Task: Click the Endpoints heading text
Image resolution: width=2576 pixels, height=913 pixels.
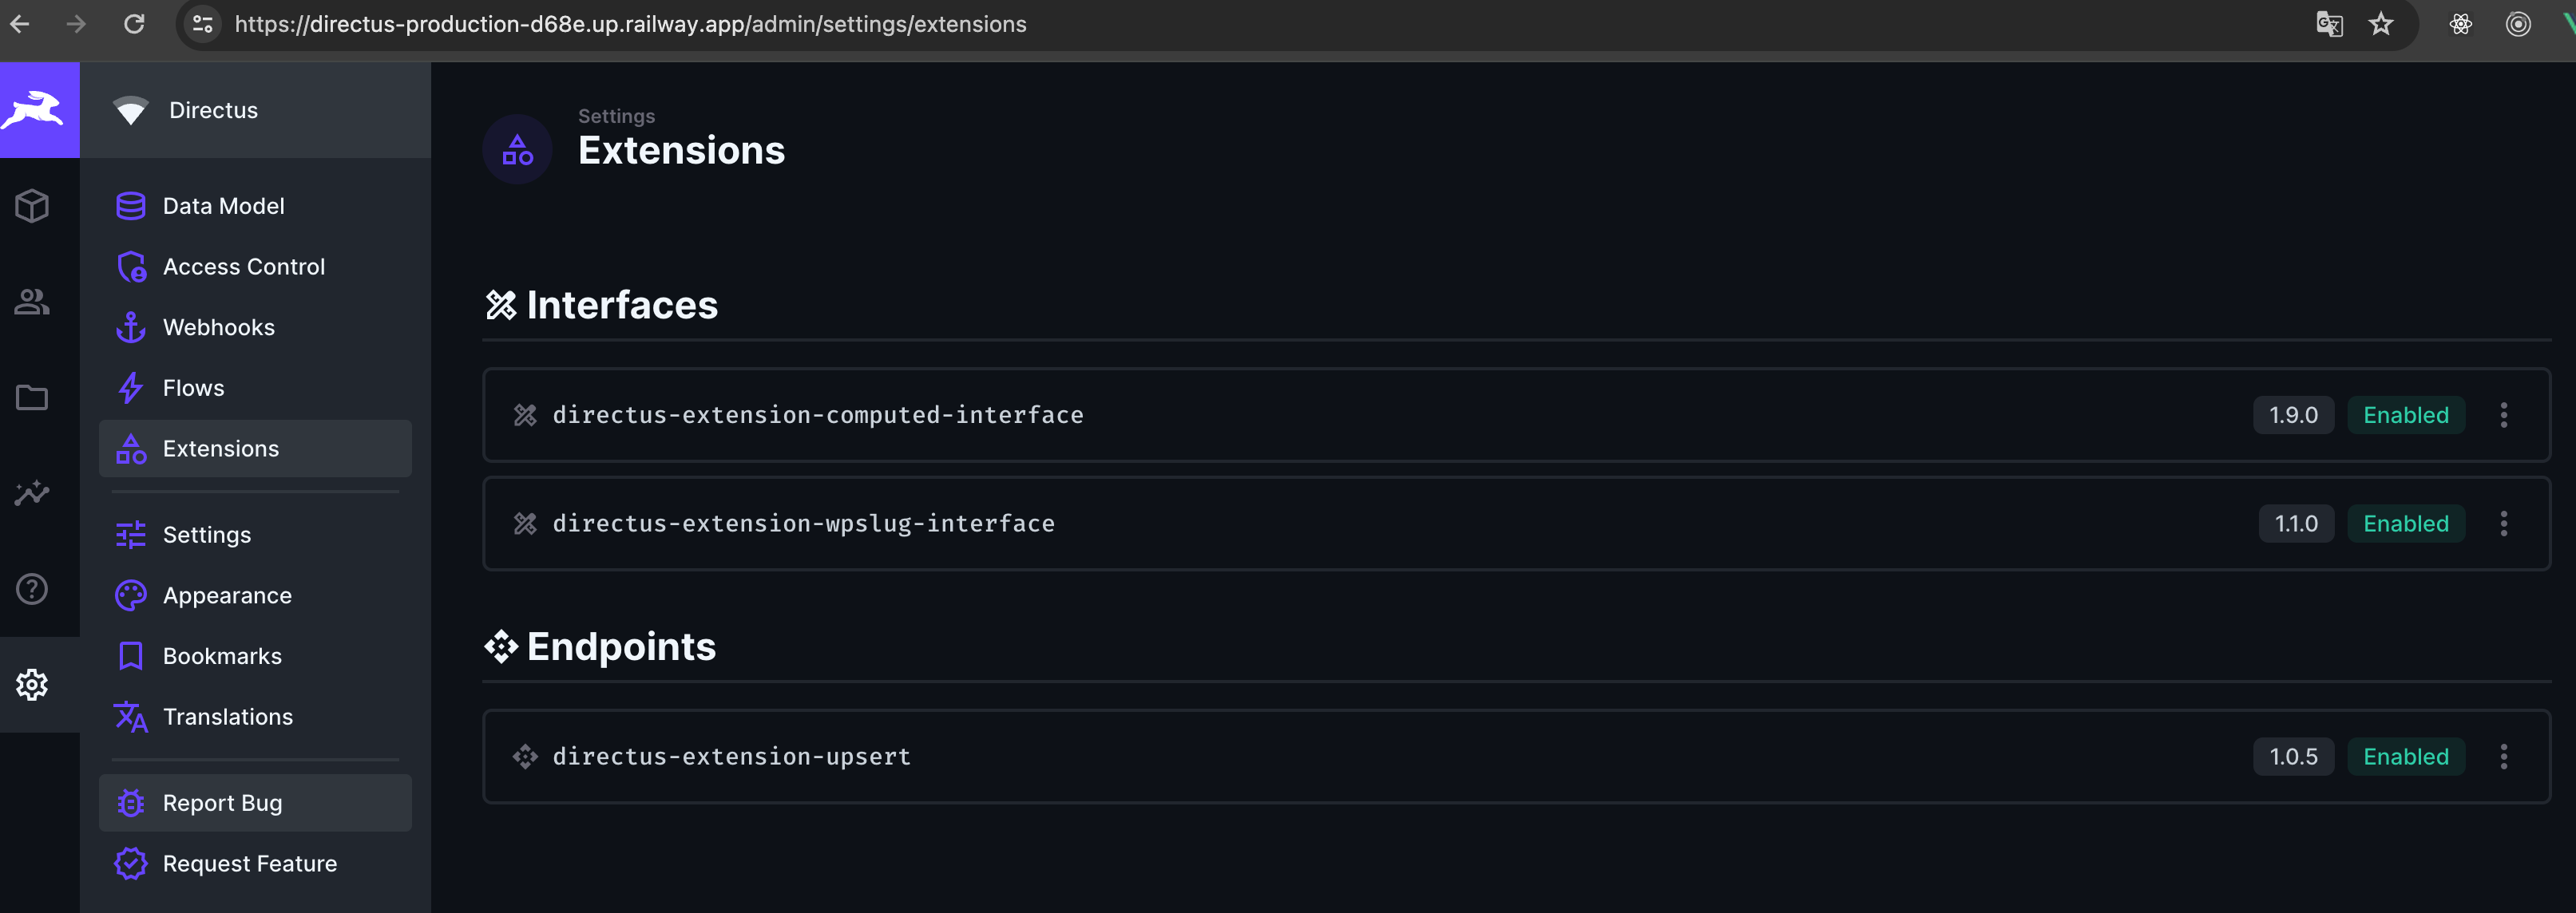Action: point(621,647)
